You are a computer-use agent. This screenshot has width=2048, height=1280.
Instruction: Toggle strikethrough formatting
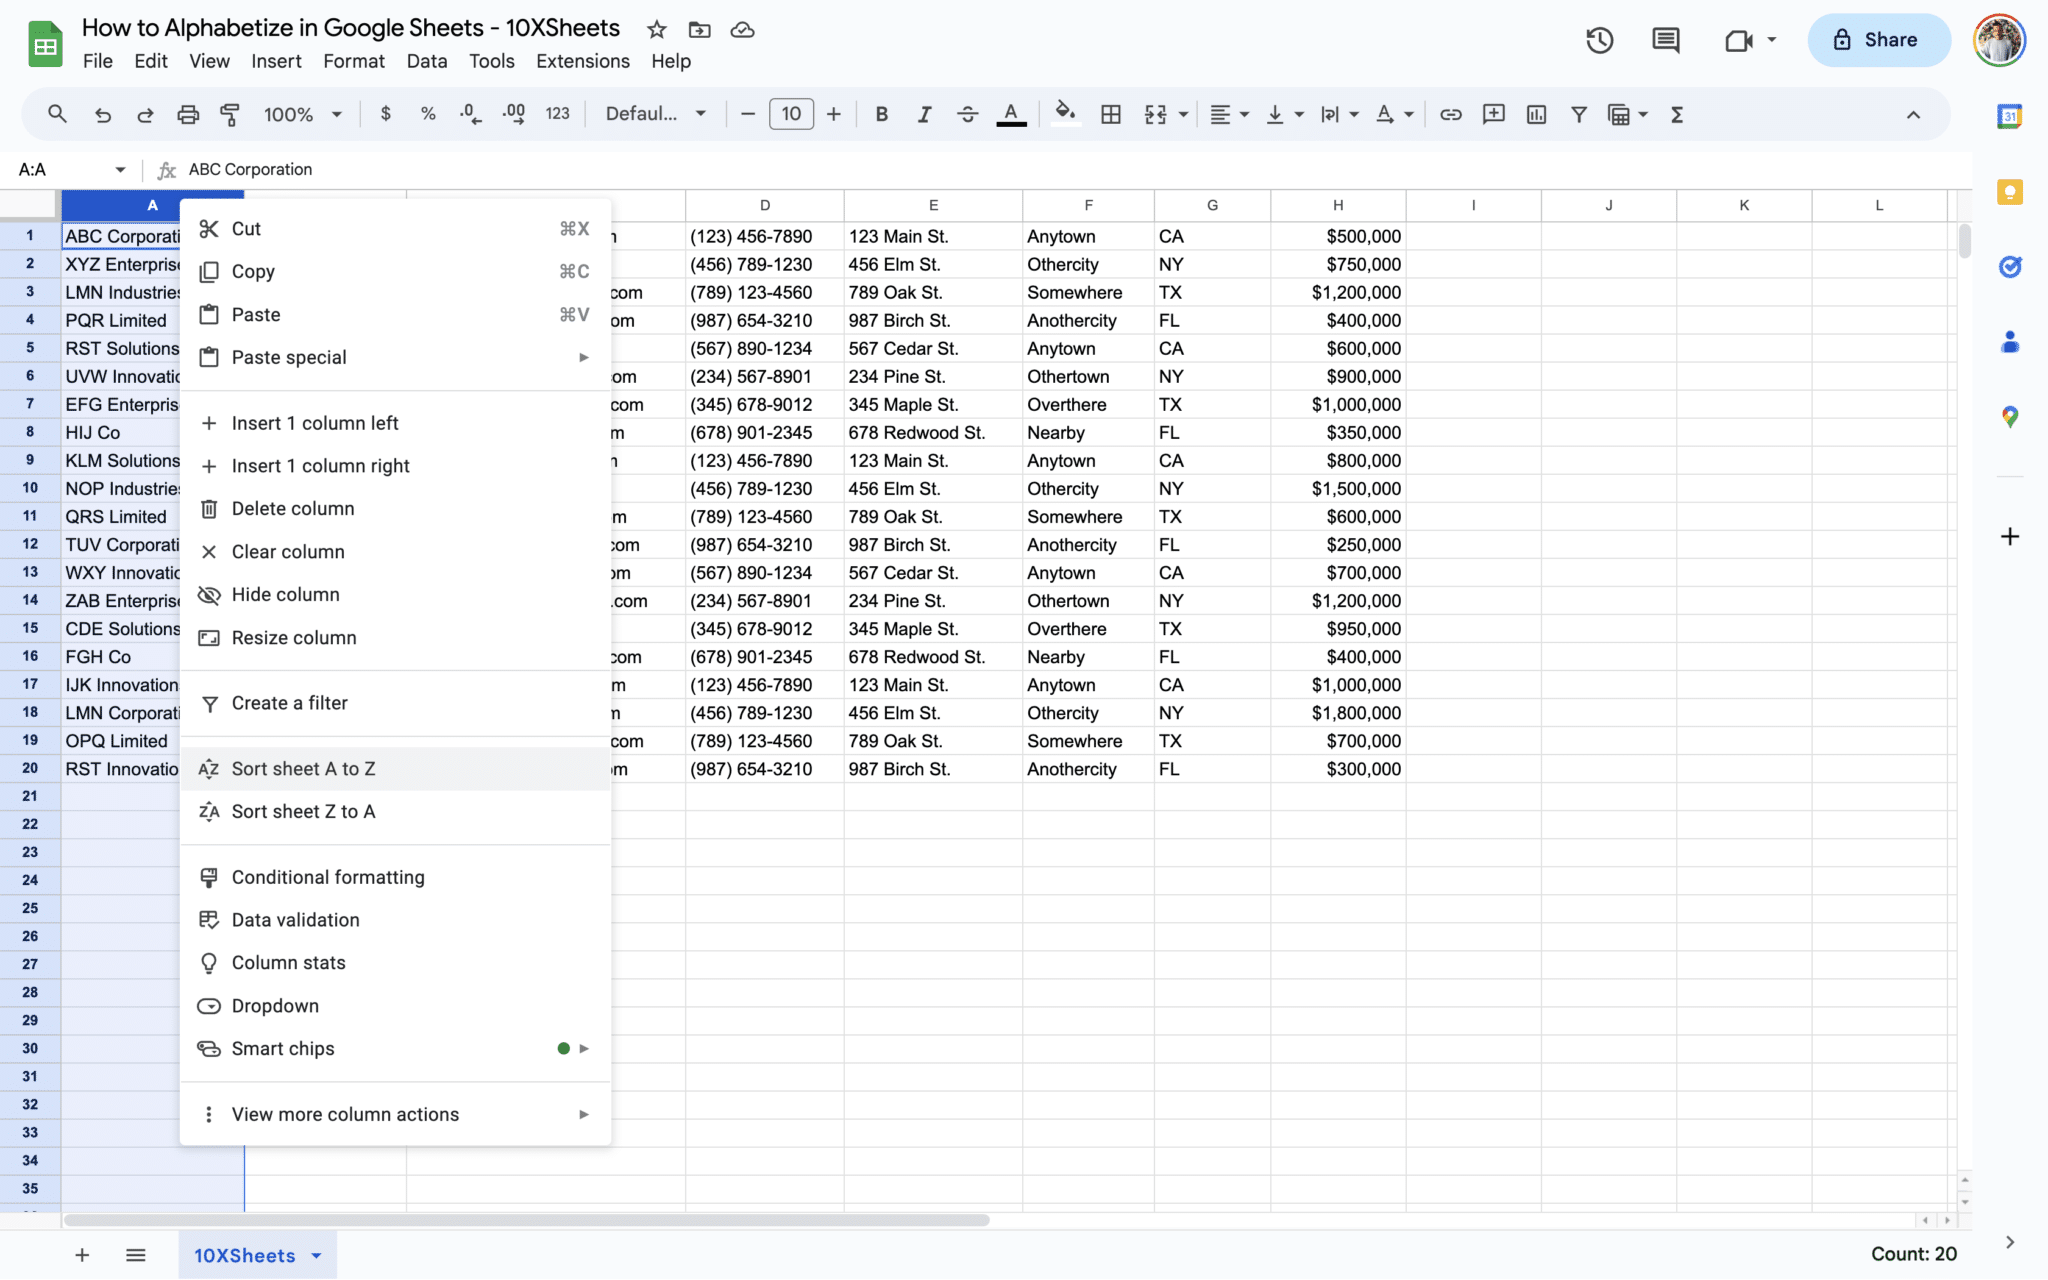[967, 114]
